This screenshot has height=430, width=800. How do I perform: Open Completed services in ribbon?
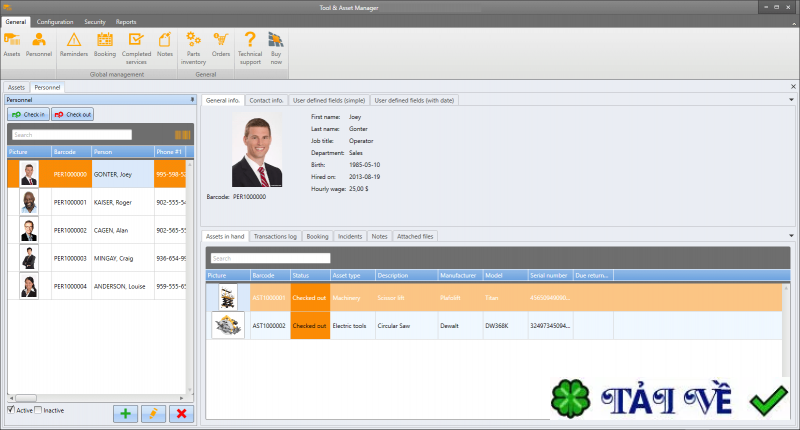(135, 44)
